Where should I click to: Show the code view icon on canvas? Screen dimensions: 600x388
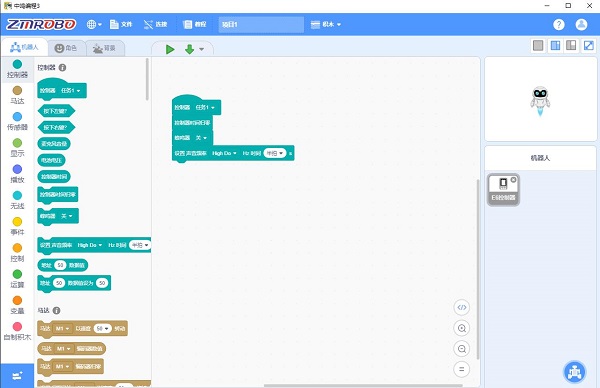pos(462,307)
